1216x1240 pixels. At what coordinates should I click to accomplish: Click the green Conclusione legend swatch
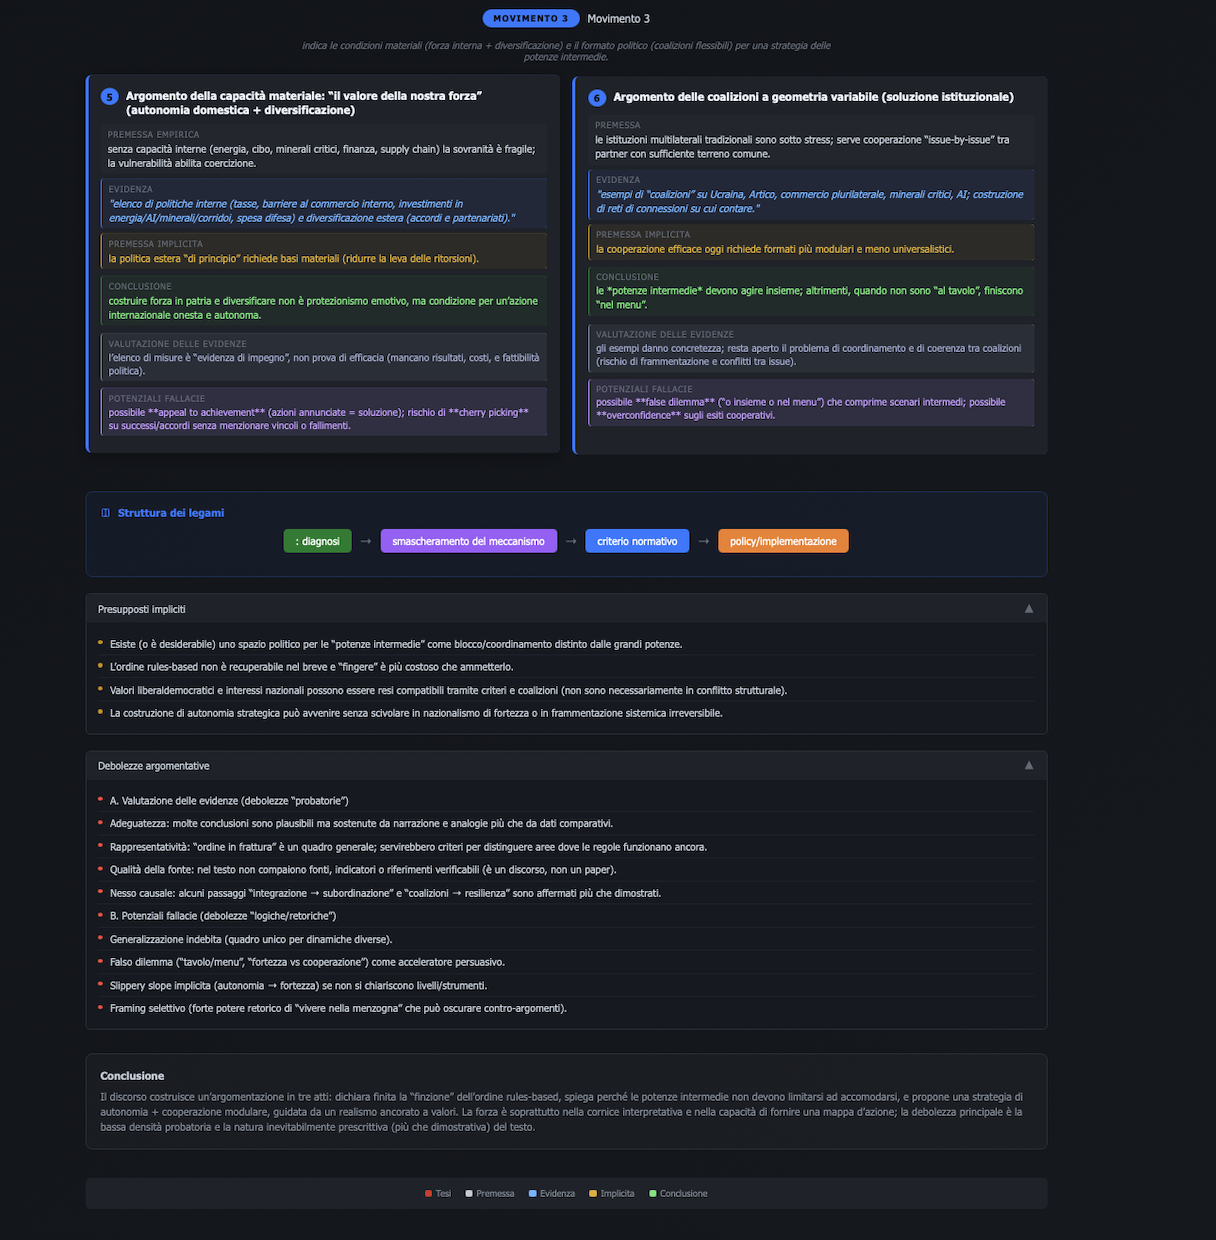click(x=652, y=1193)
